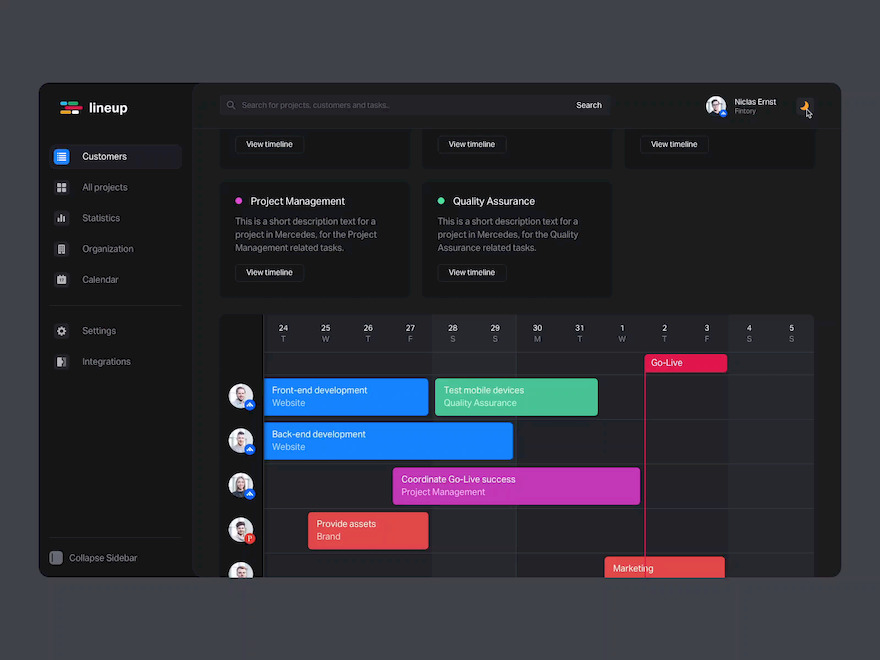Click the Search button
The height and width of the screenshot is (660, 880).
coord(589,105)
